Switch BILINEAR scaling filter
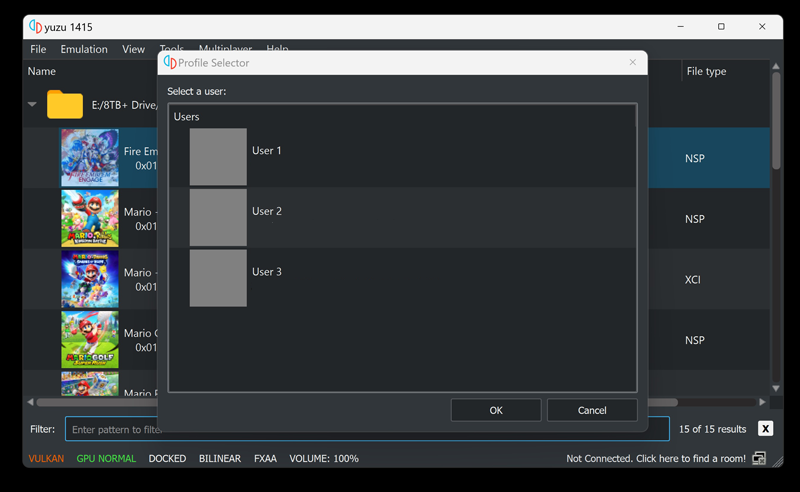Viewport: 800px width, 492px height. pos(220,459)
